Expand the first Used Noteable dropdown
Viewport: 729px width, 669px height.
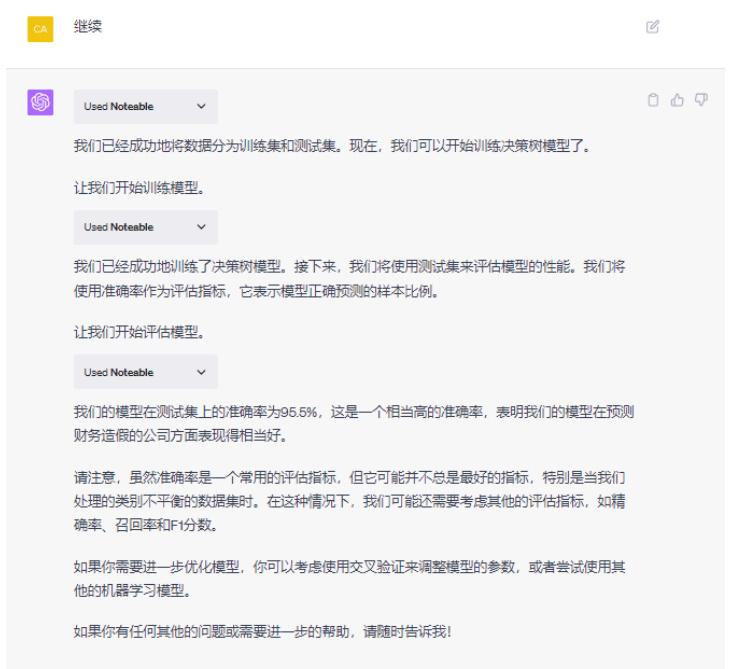(x=146, y=106)
